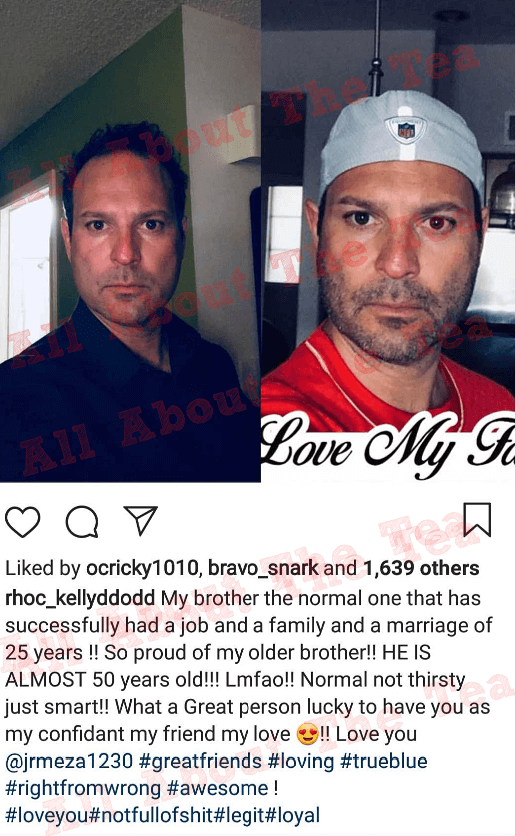Tap left photo with dark shirt
516x836 pixels.
(x=130, y=241)
